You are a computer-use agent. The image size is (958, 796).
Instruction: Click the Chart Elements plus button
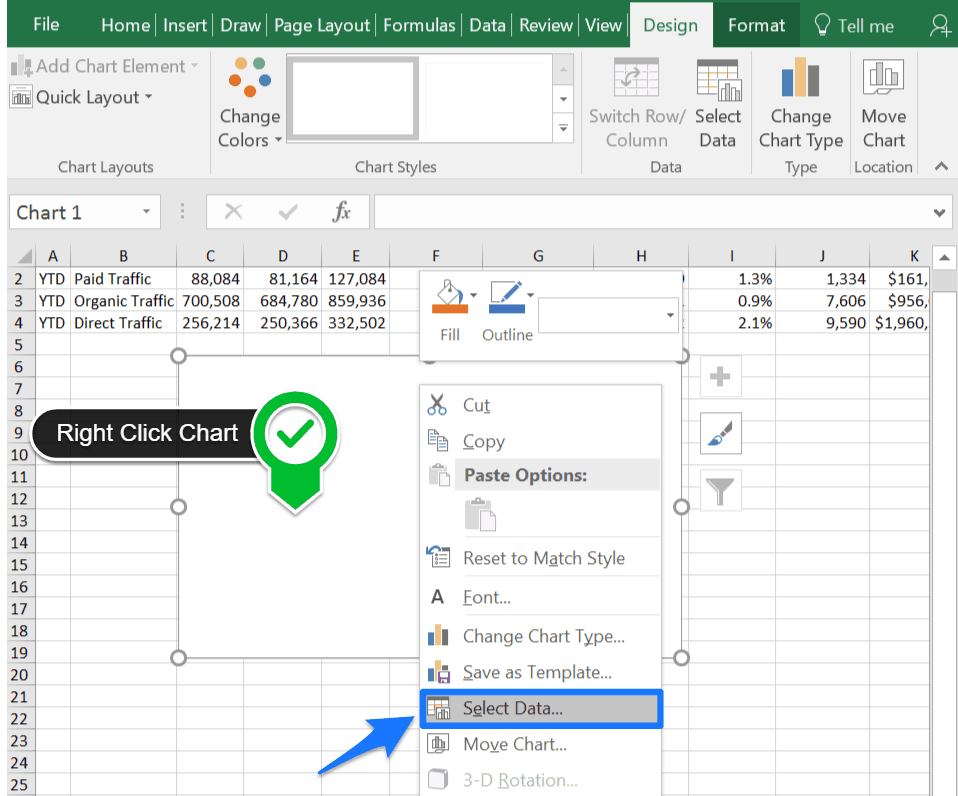point(720,376)
